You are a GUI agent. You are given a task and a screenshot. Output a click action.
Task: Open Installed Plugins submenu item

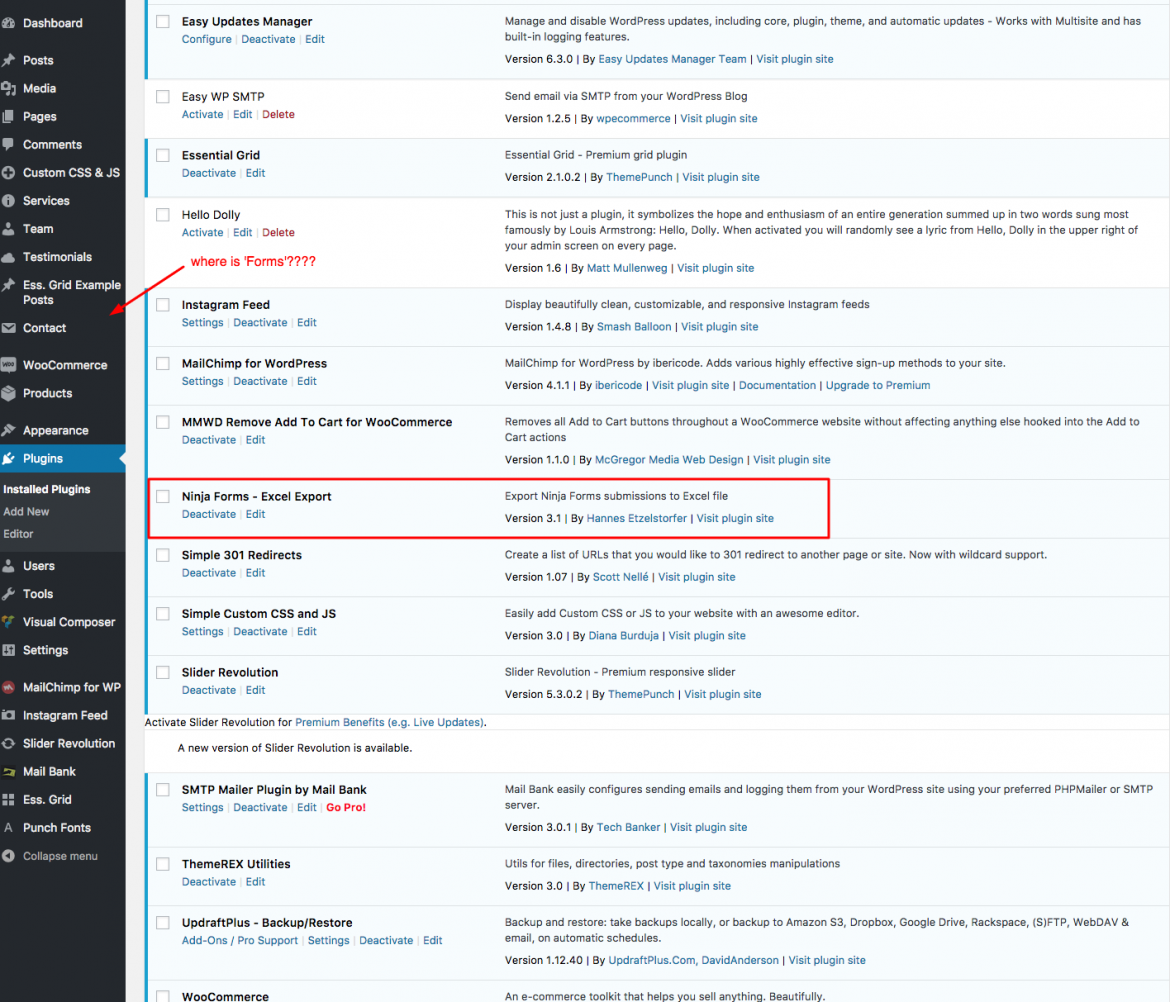pyautogui.click(x=46, y=489)
